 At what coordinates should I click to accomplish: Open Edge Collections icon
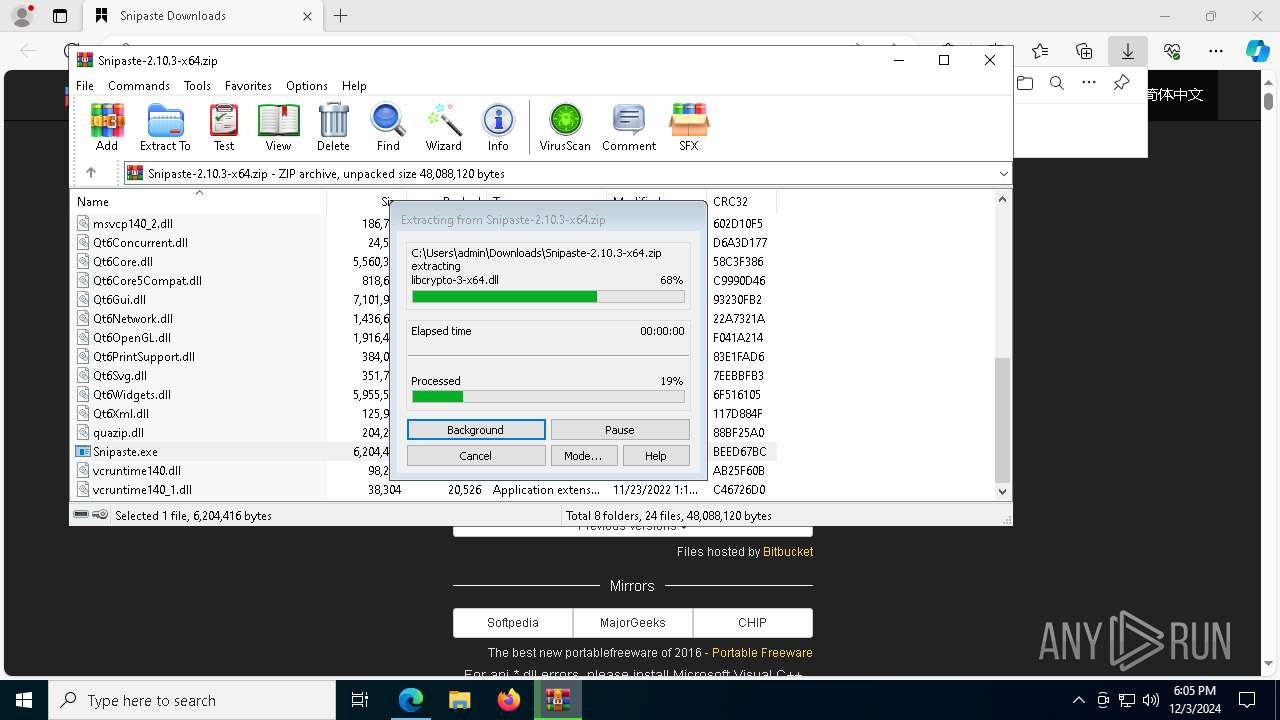point(1084,51)
